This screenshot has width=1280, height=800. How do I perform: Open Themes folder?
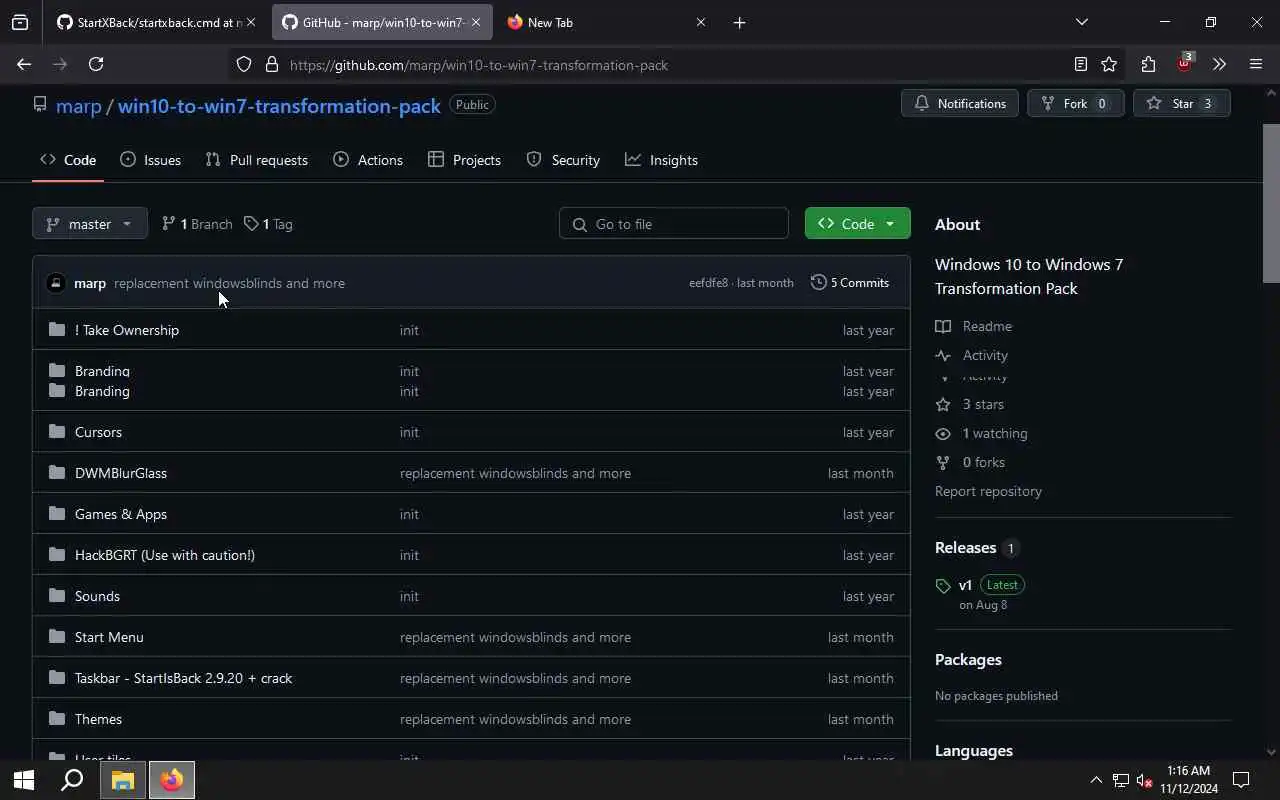coord(98,719)
